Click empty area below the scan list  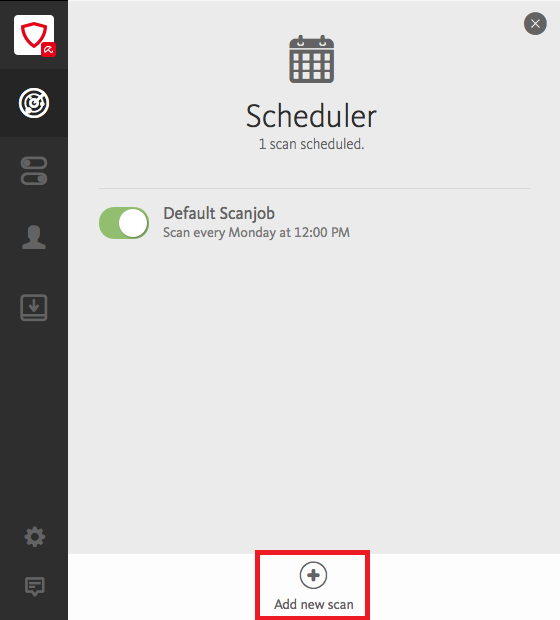314,395
